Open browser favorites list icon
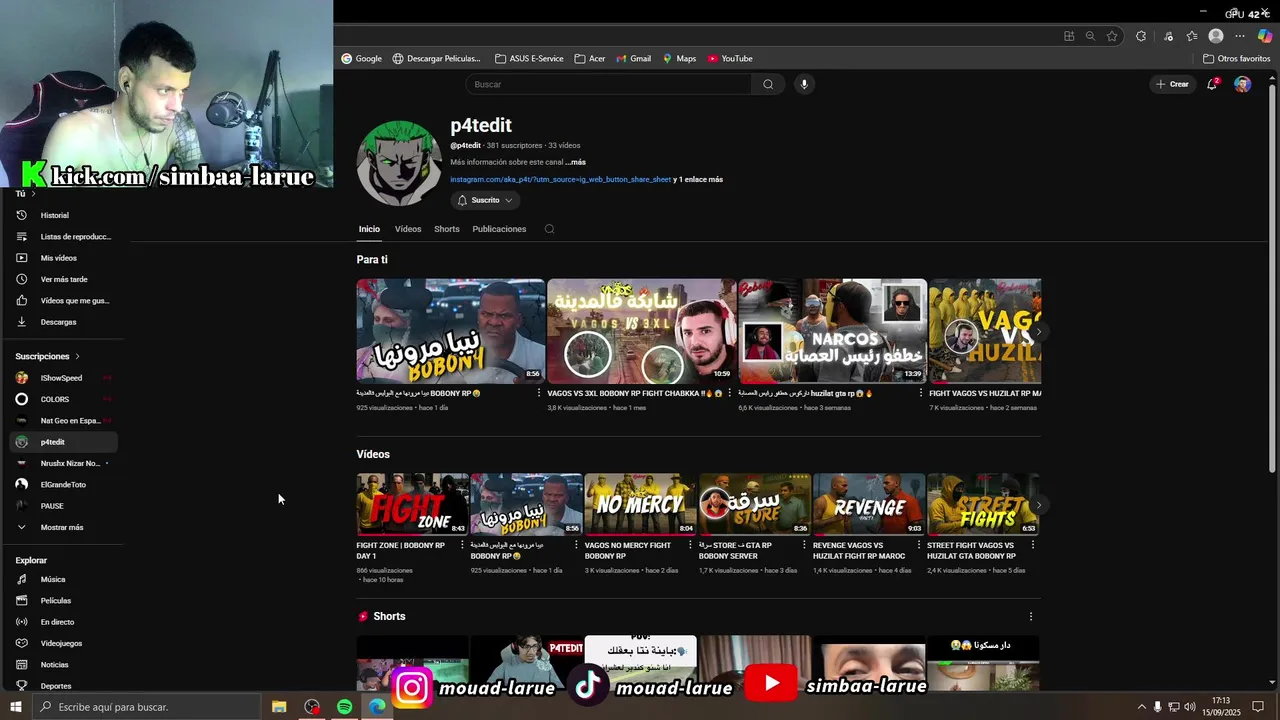 tap(1192, 36)
